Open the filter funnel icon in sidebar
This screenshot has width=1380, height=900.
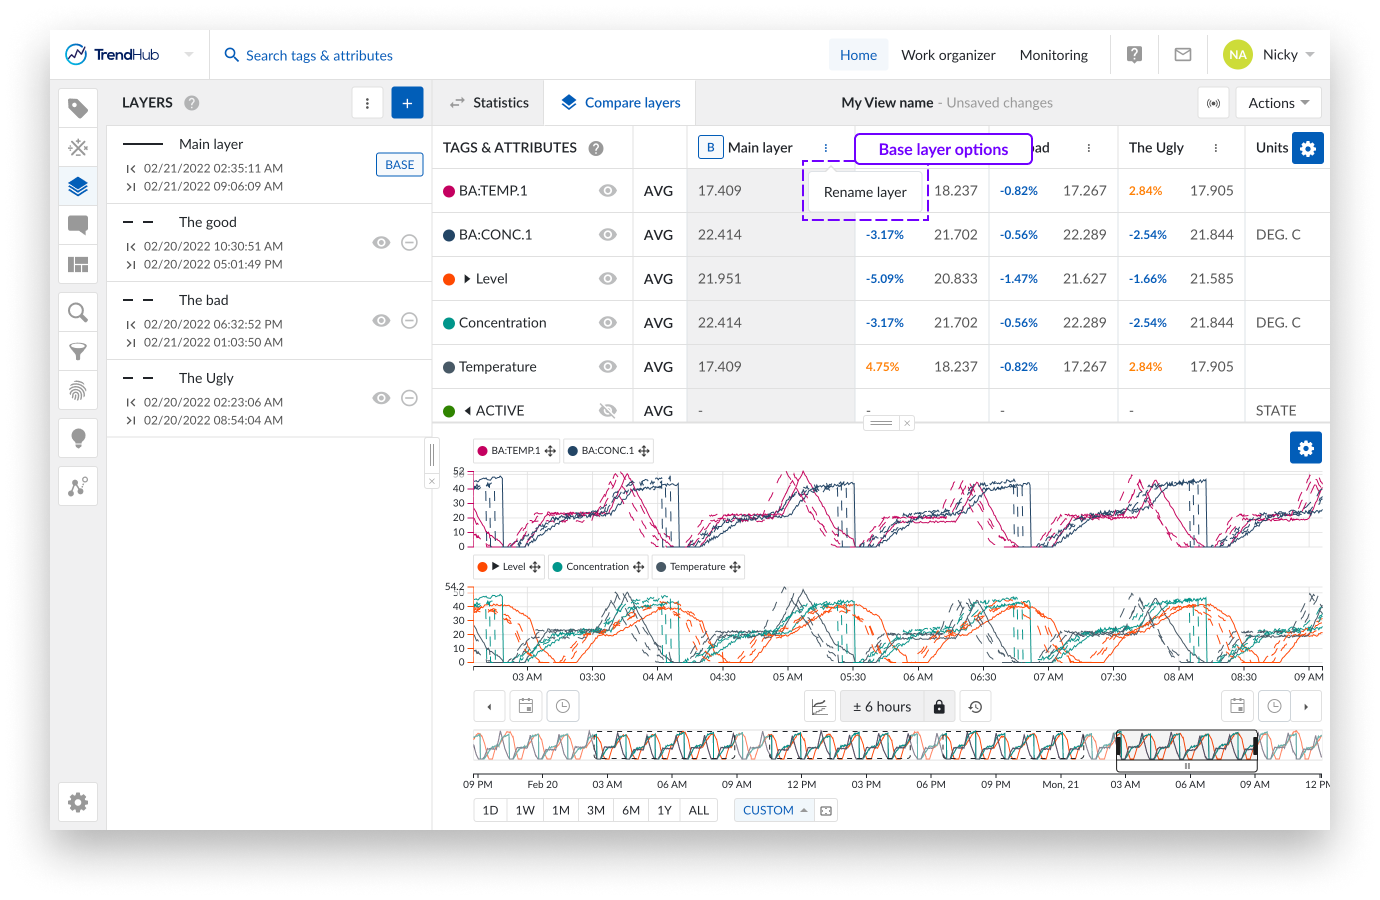point(78,351)
